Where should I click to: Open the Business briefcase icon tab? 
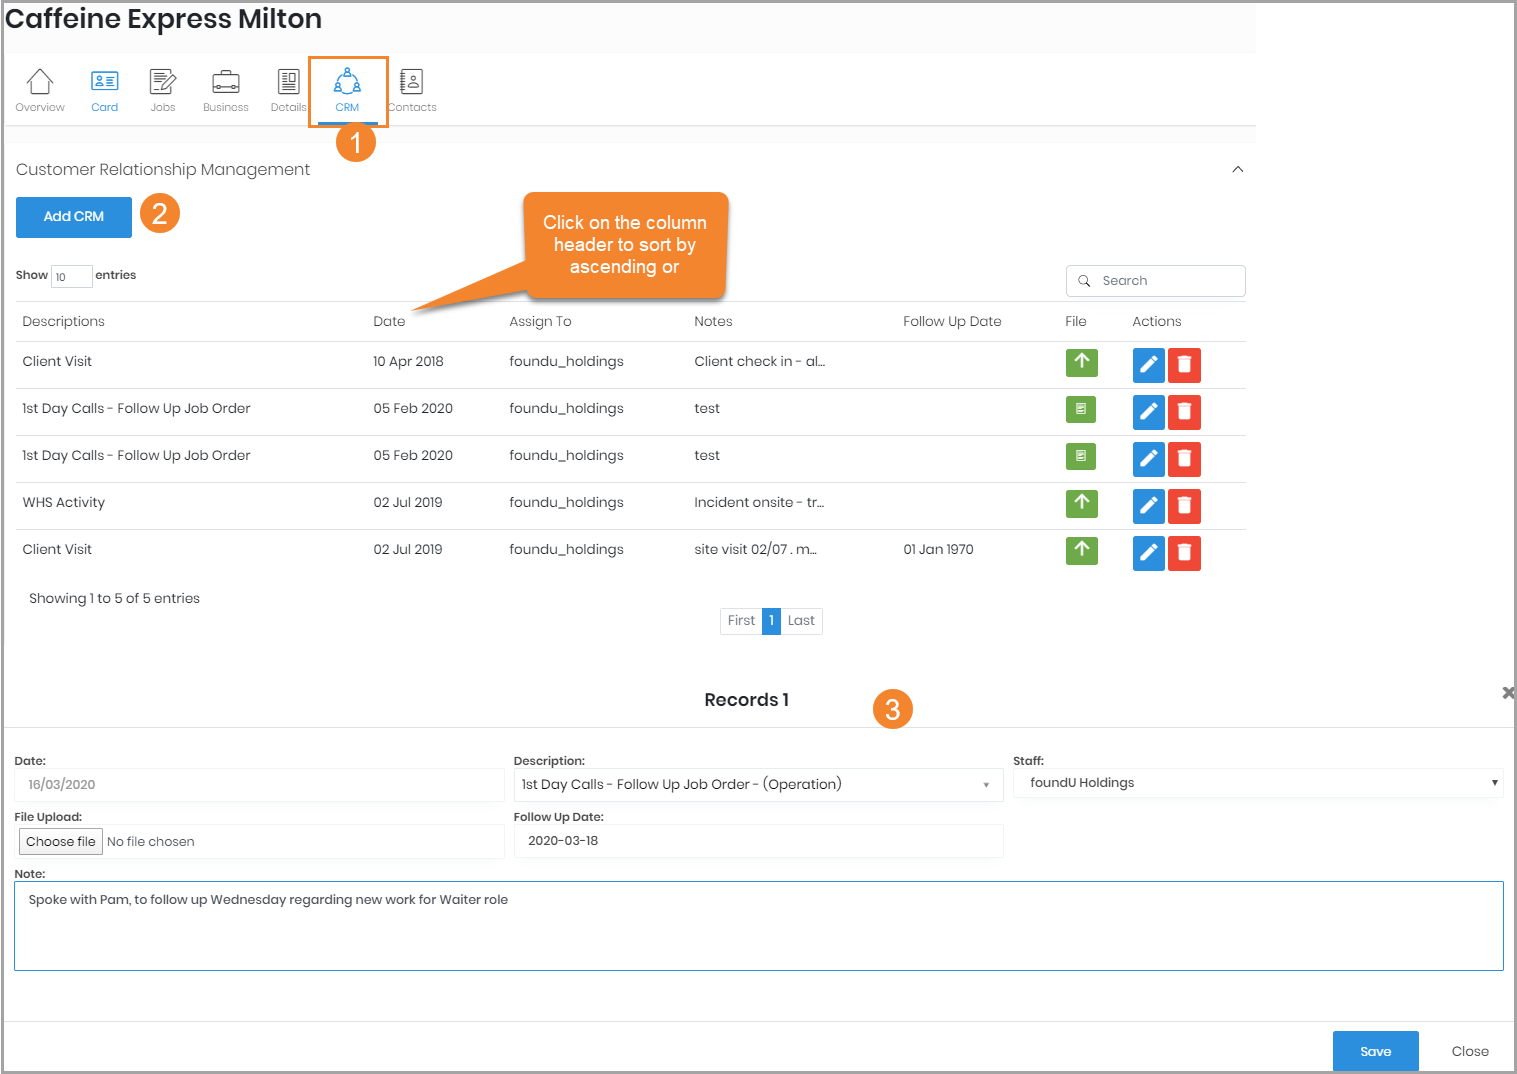[226, 89]
